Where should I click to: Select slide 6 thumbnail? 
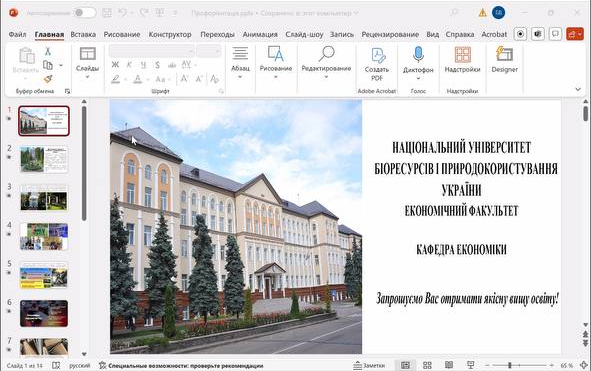pyautogui.click(x=44, y=313)
